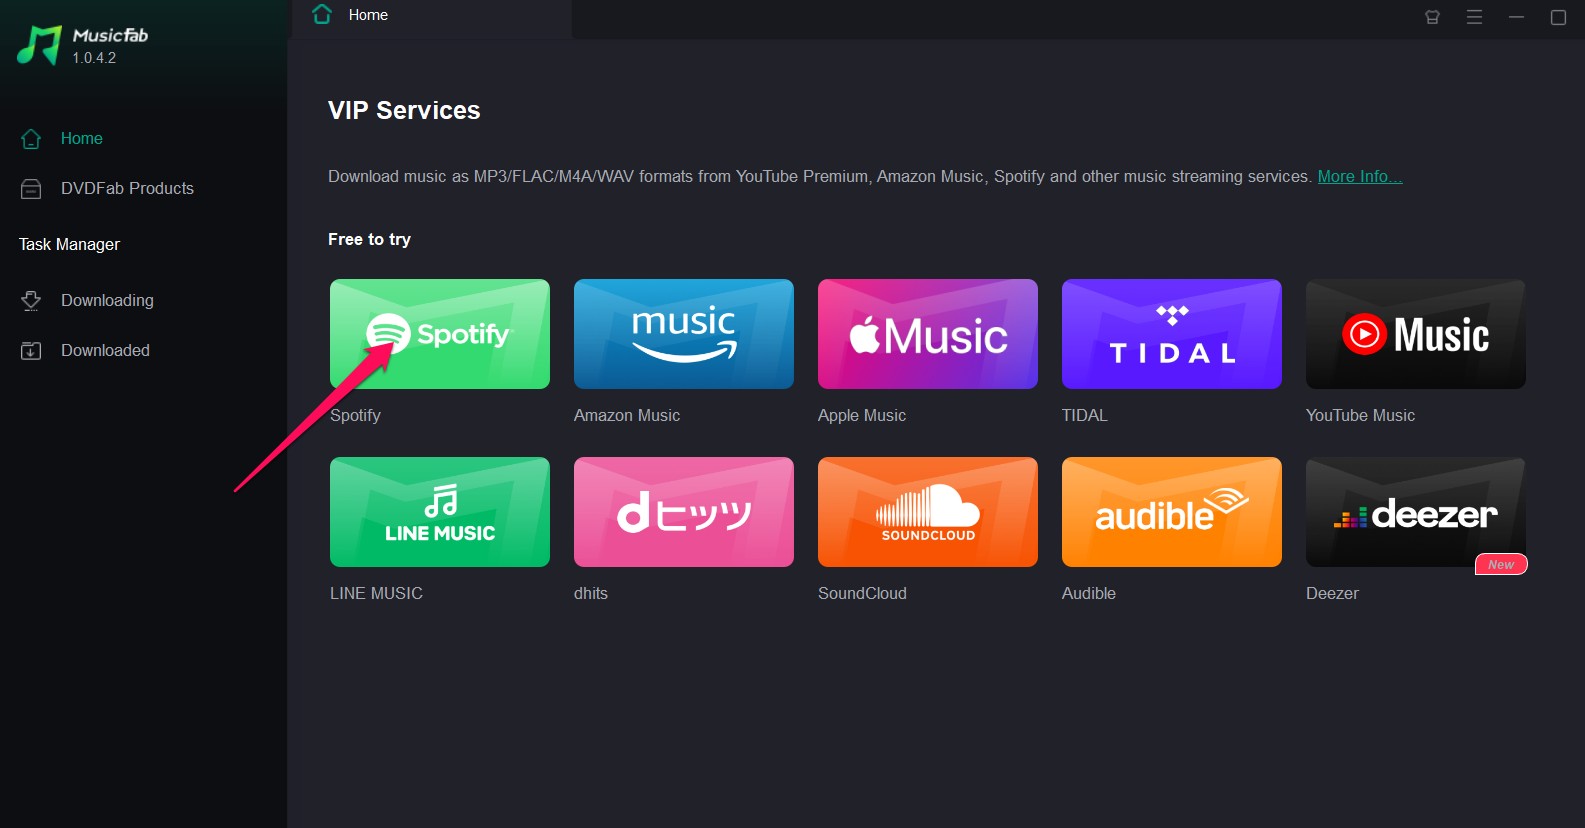The image size is (1585, 828).
Task: Click the TIDAL label text
Action: (1085, 415)
